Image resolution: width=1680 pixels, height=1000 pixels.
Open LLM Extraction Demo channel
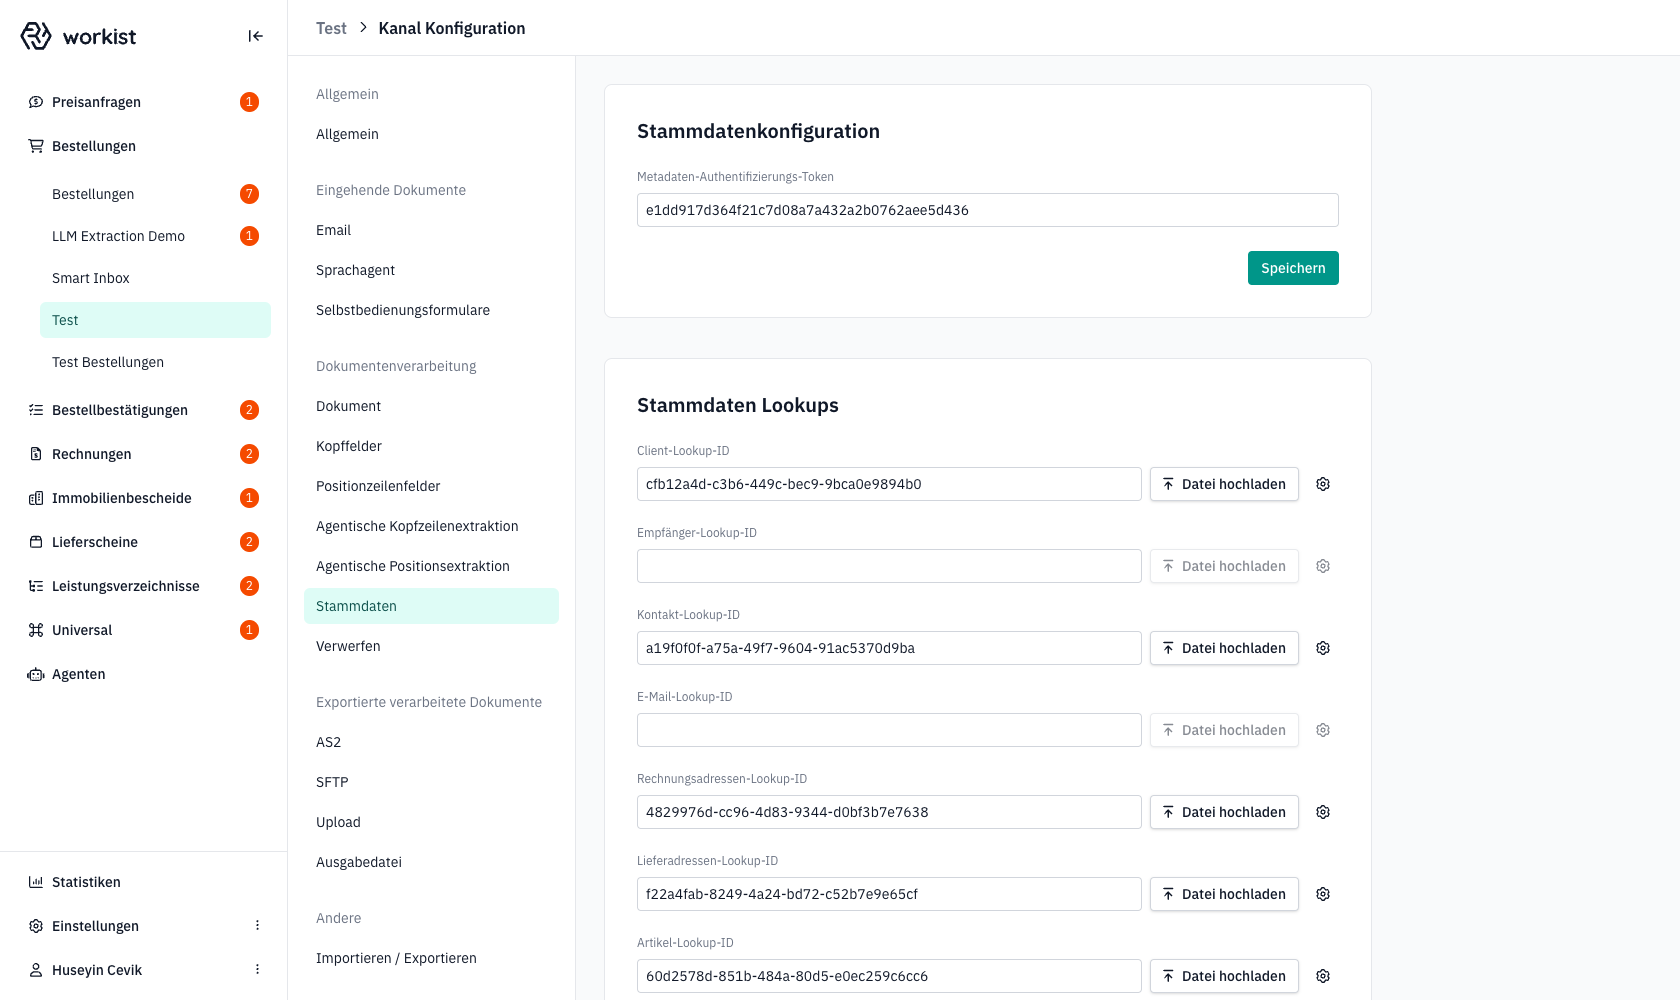pos(155,236)
